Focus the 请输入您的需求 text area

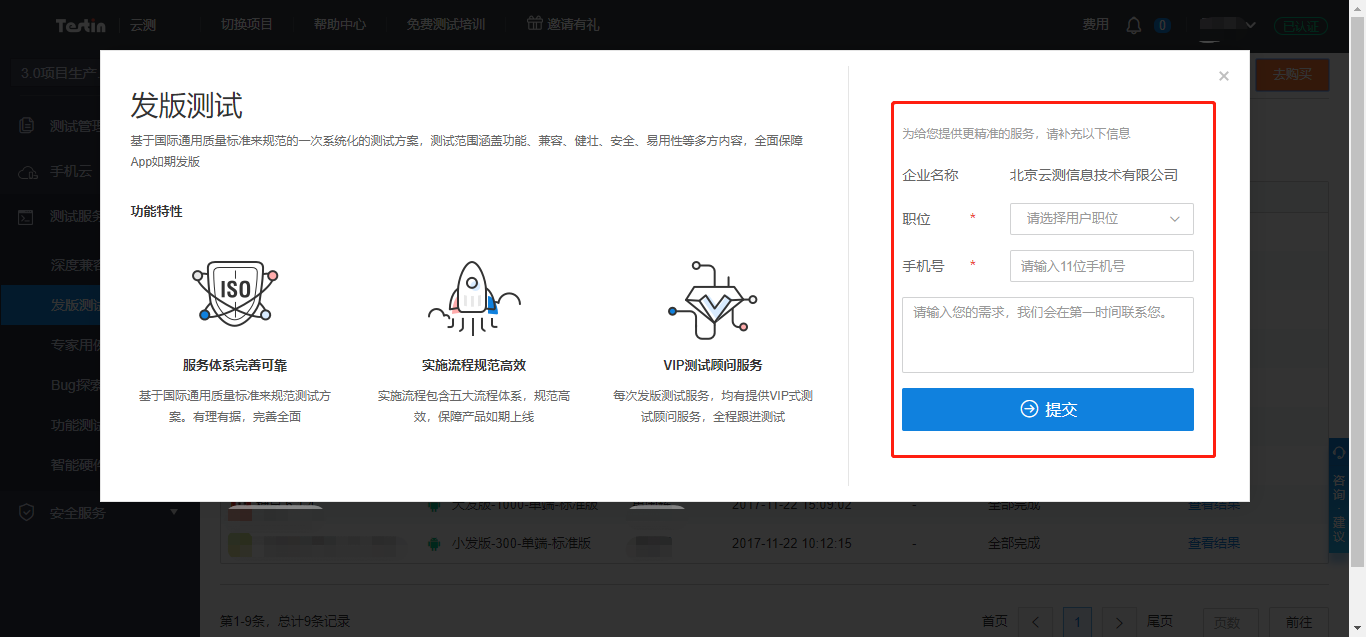[x=1048, y=335]
